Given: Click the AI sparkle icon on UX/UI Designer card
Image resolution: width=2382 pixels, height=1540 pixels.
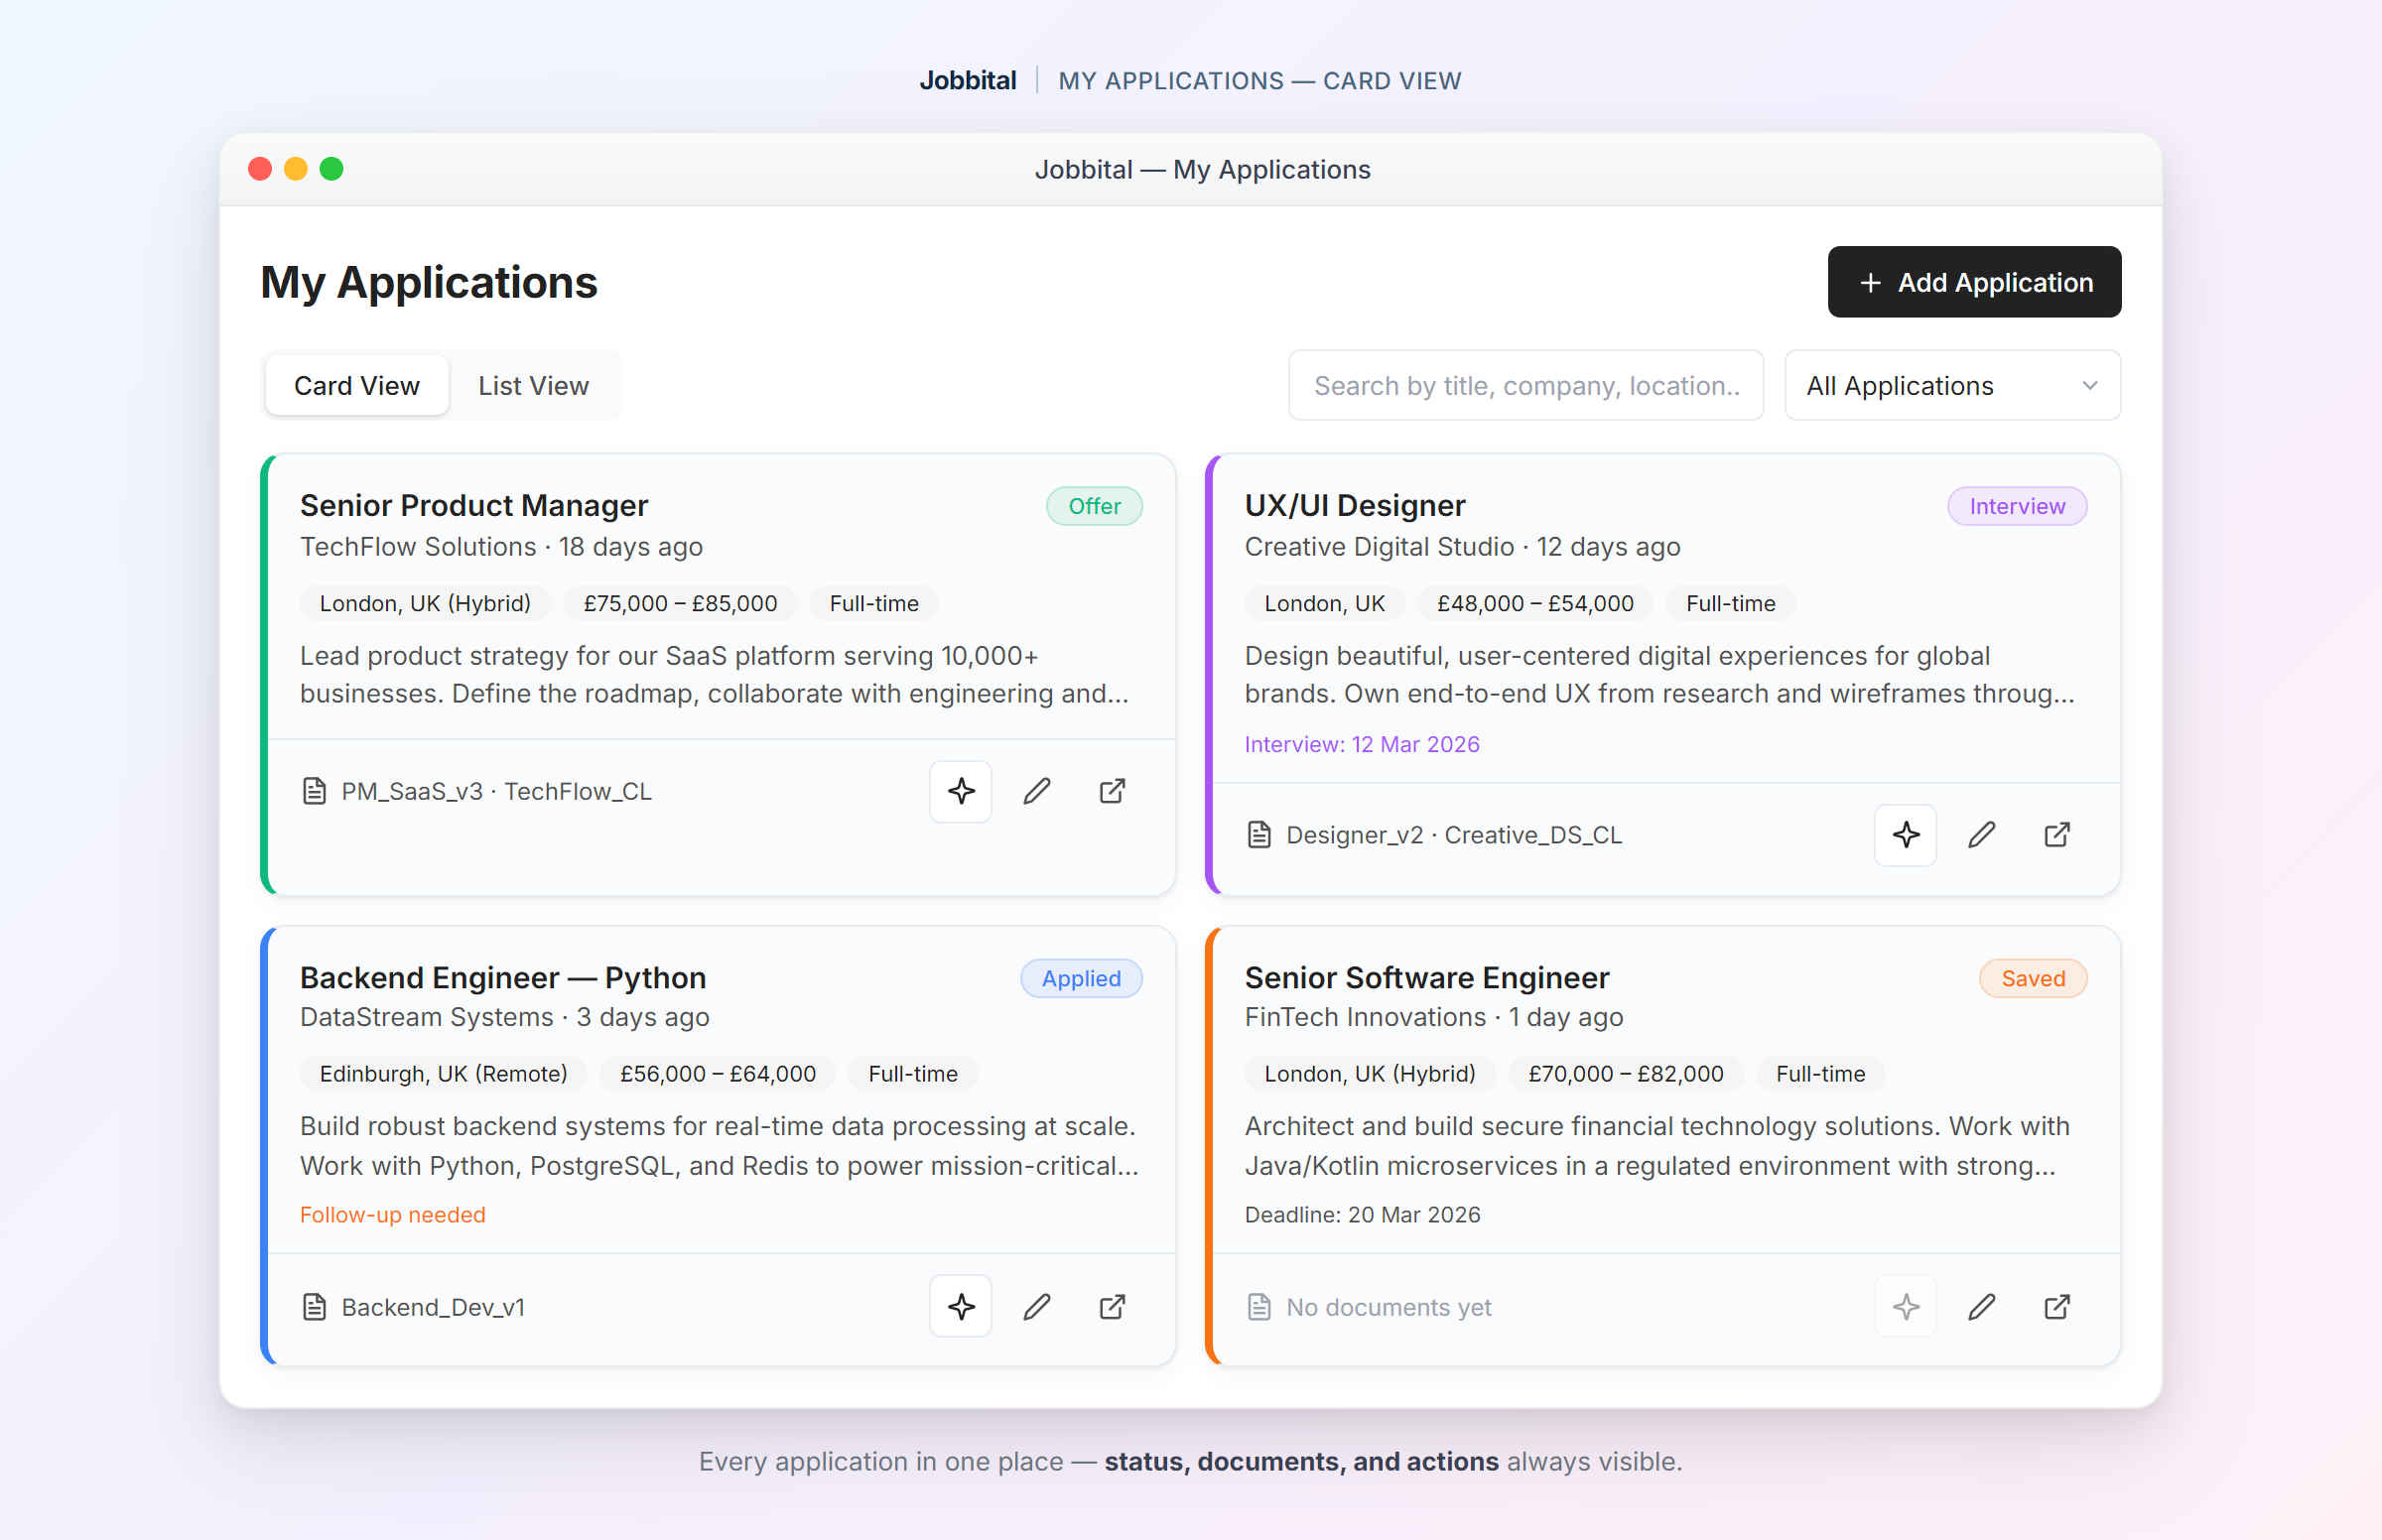Looking at the screenshot, I should pyautogui.click(x=1905, y=835).
